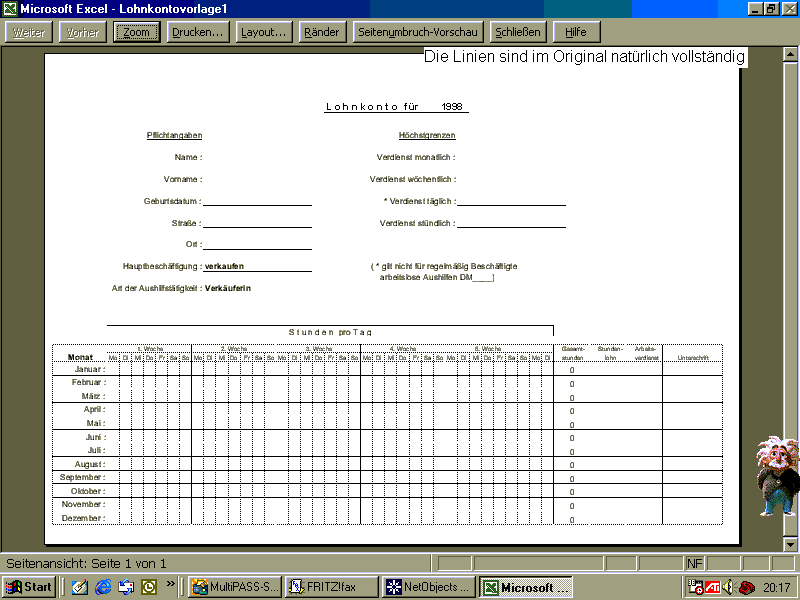Close print preview with Schließen

pos(518,32)
